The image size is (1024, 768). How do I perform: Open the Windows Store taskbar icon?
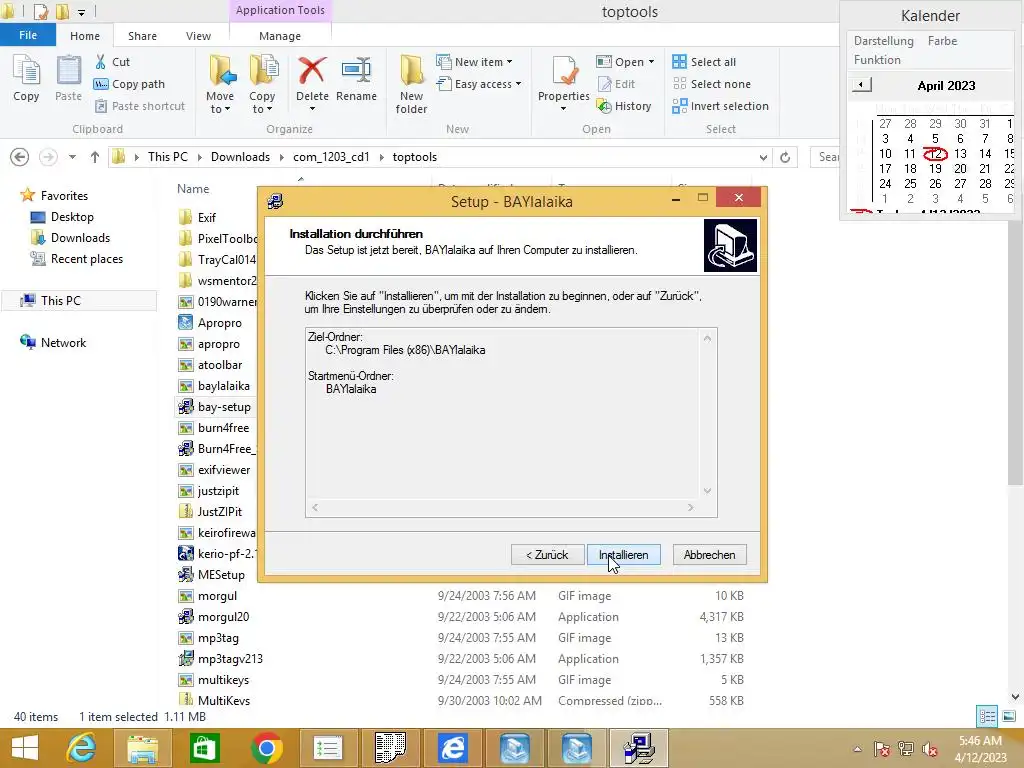[x=204, y=748]
